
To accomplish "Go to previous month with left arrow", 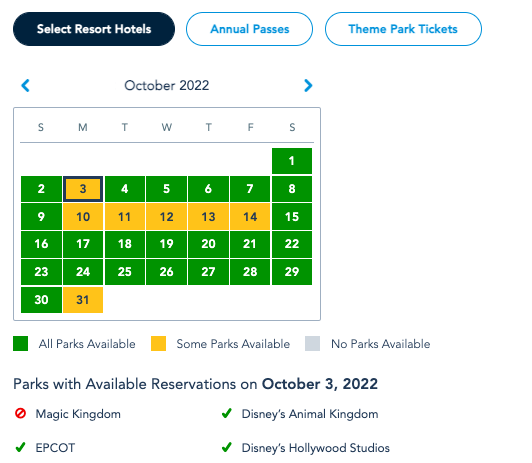I will (25, 85).
